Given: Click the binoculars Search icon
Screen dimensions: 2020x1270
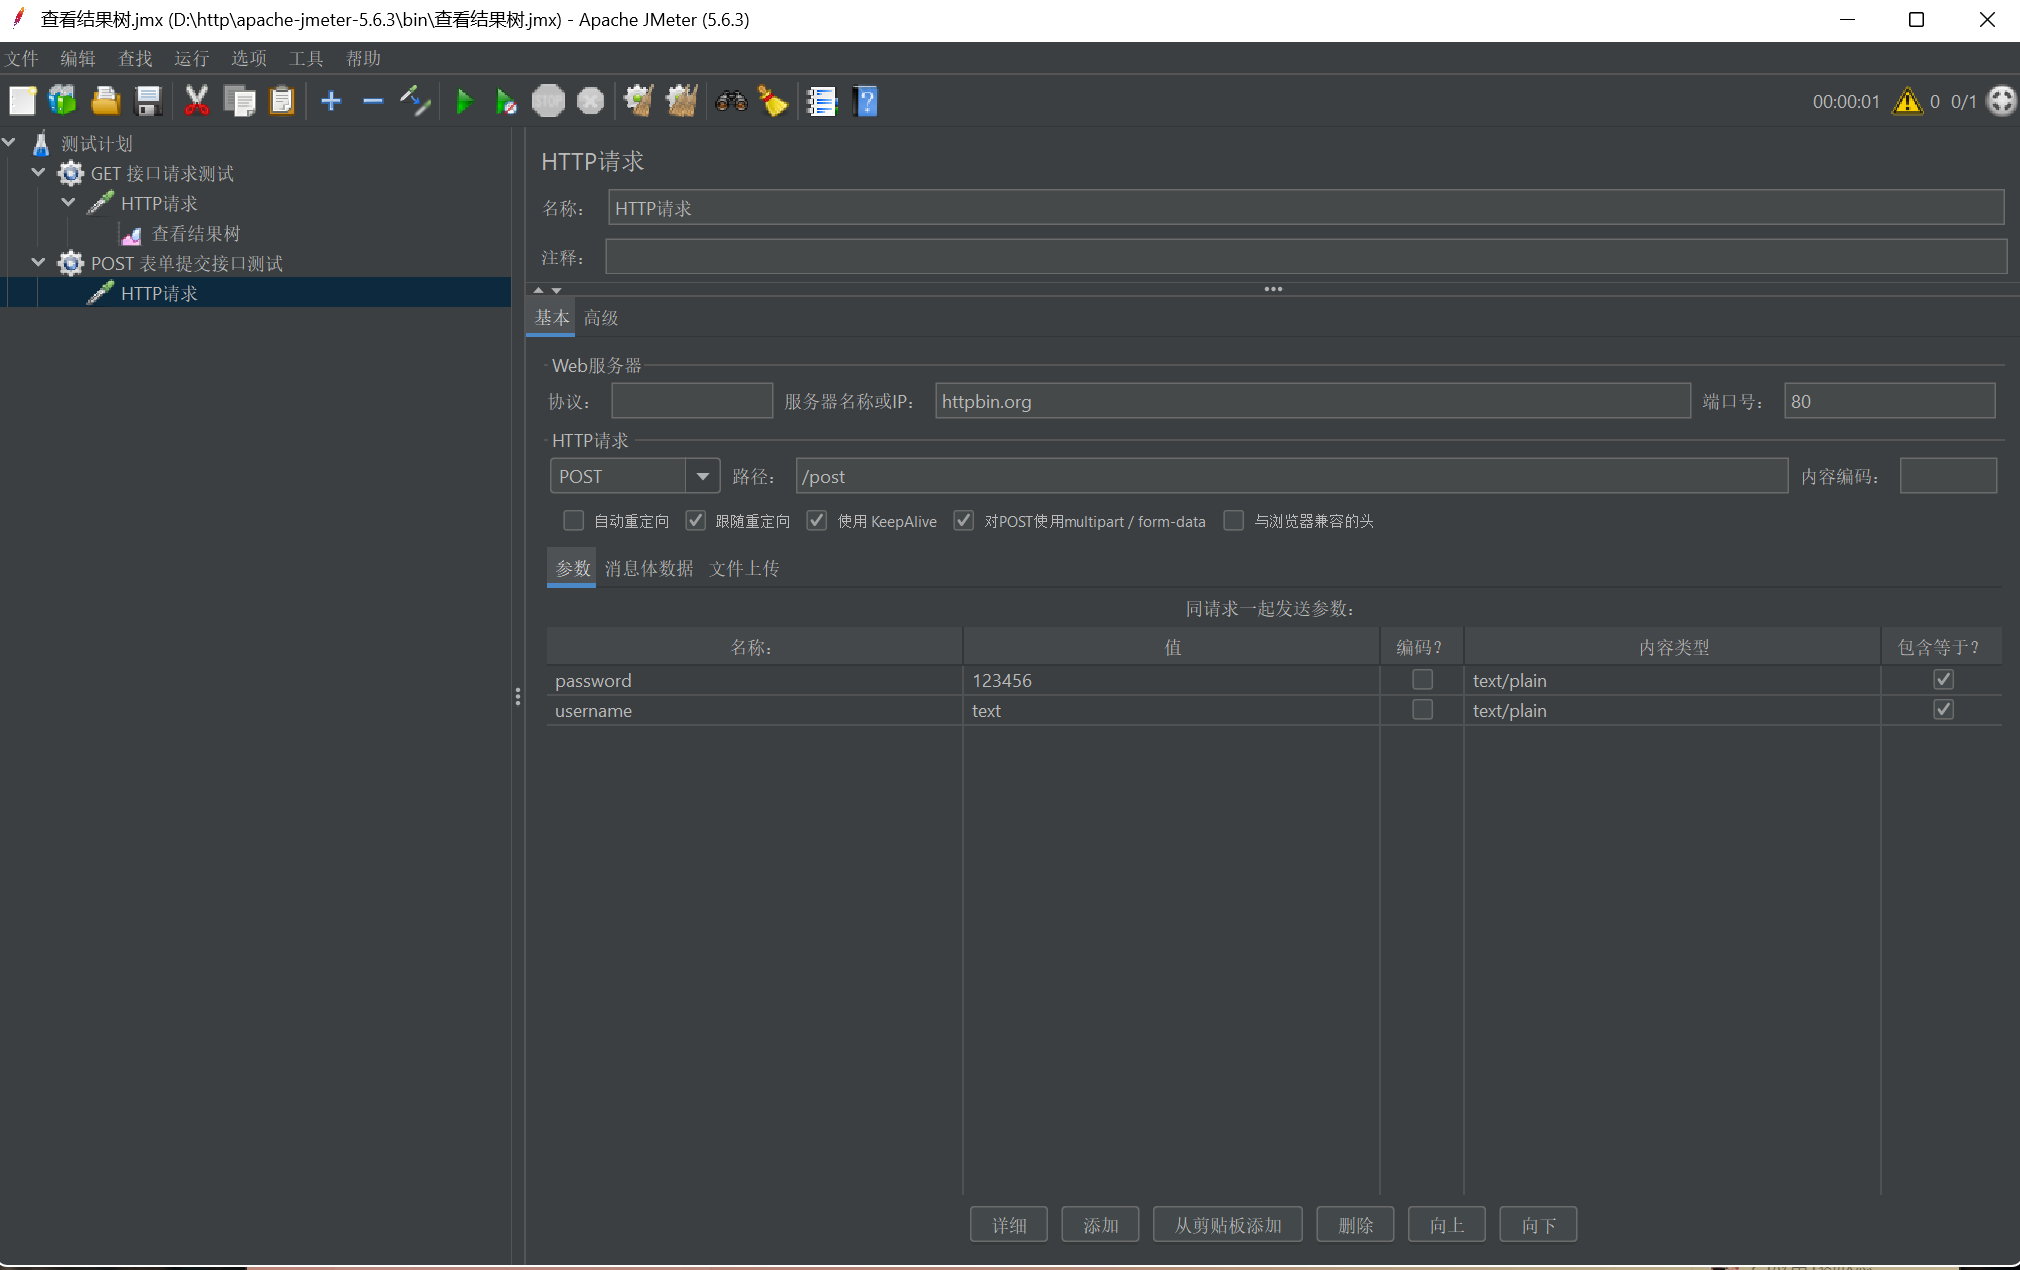Looking at the screenshot, I should pos(731,101).
